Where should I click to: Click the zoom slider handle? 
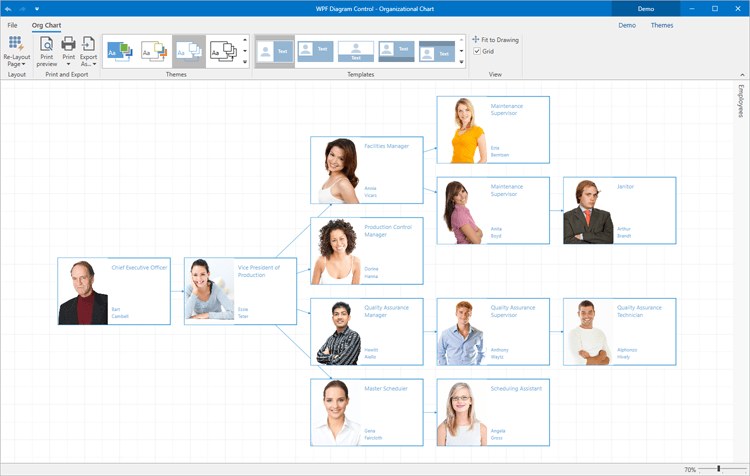click(718, 469)
